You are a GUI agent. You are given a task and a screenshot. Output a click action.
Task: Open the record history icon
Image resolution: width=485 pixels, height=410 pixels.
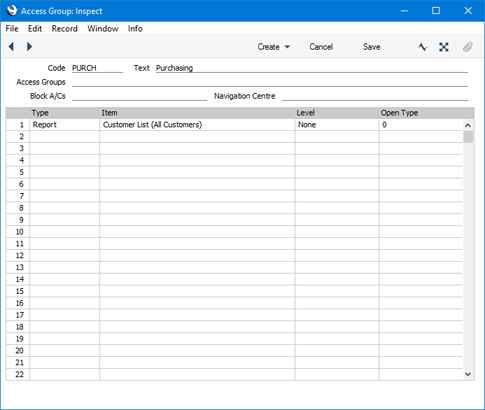[x=422, y=47]
